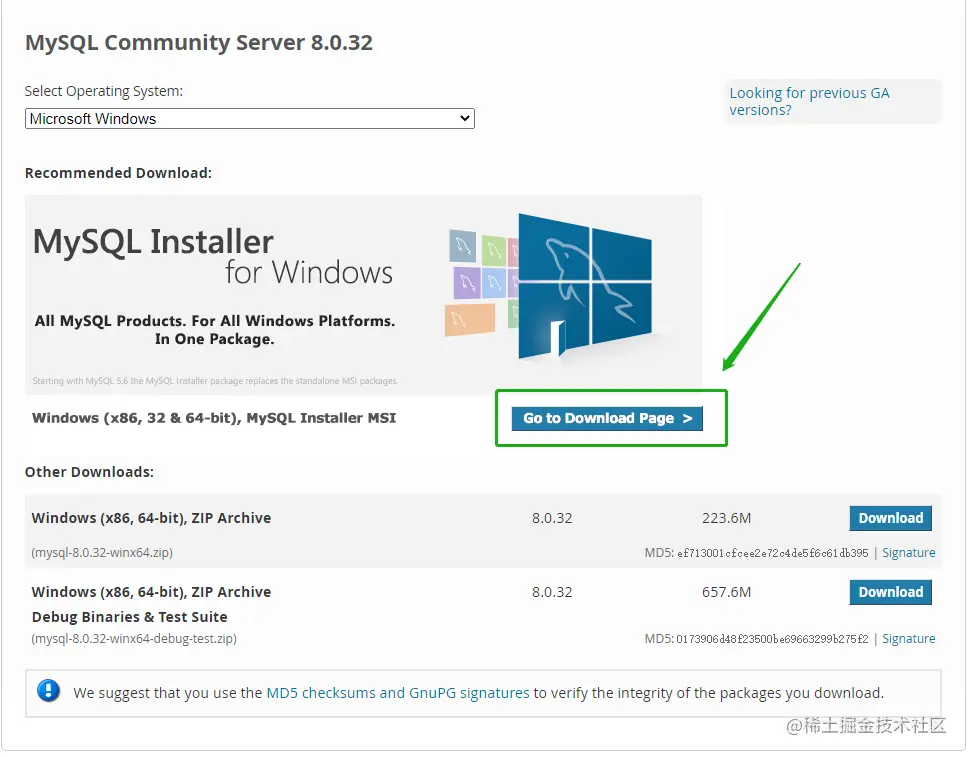Download the 657.6M Debug Binaries ZIP Archive
968x757 pixels.
pos(890,592)
